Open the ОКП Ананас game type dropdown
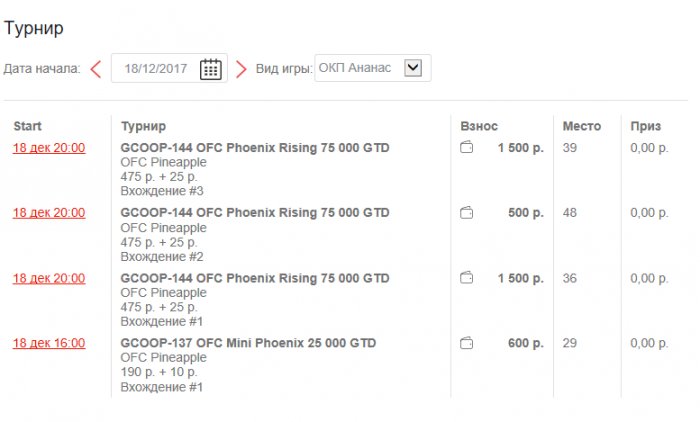The image size is (700, 422). (x=413, y=68)
